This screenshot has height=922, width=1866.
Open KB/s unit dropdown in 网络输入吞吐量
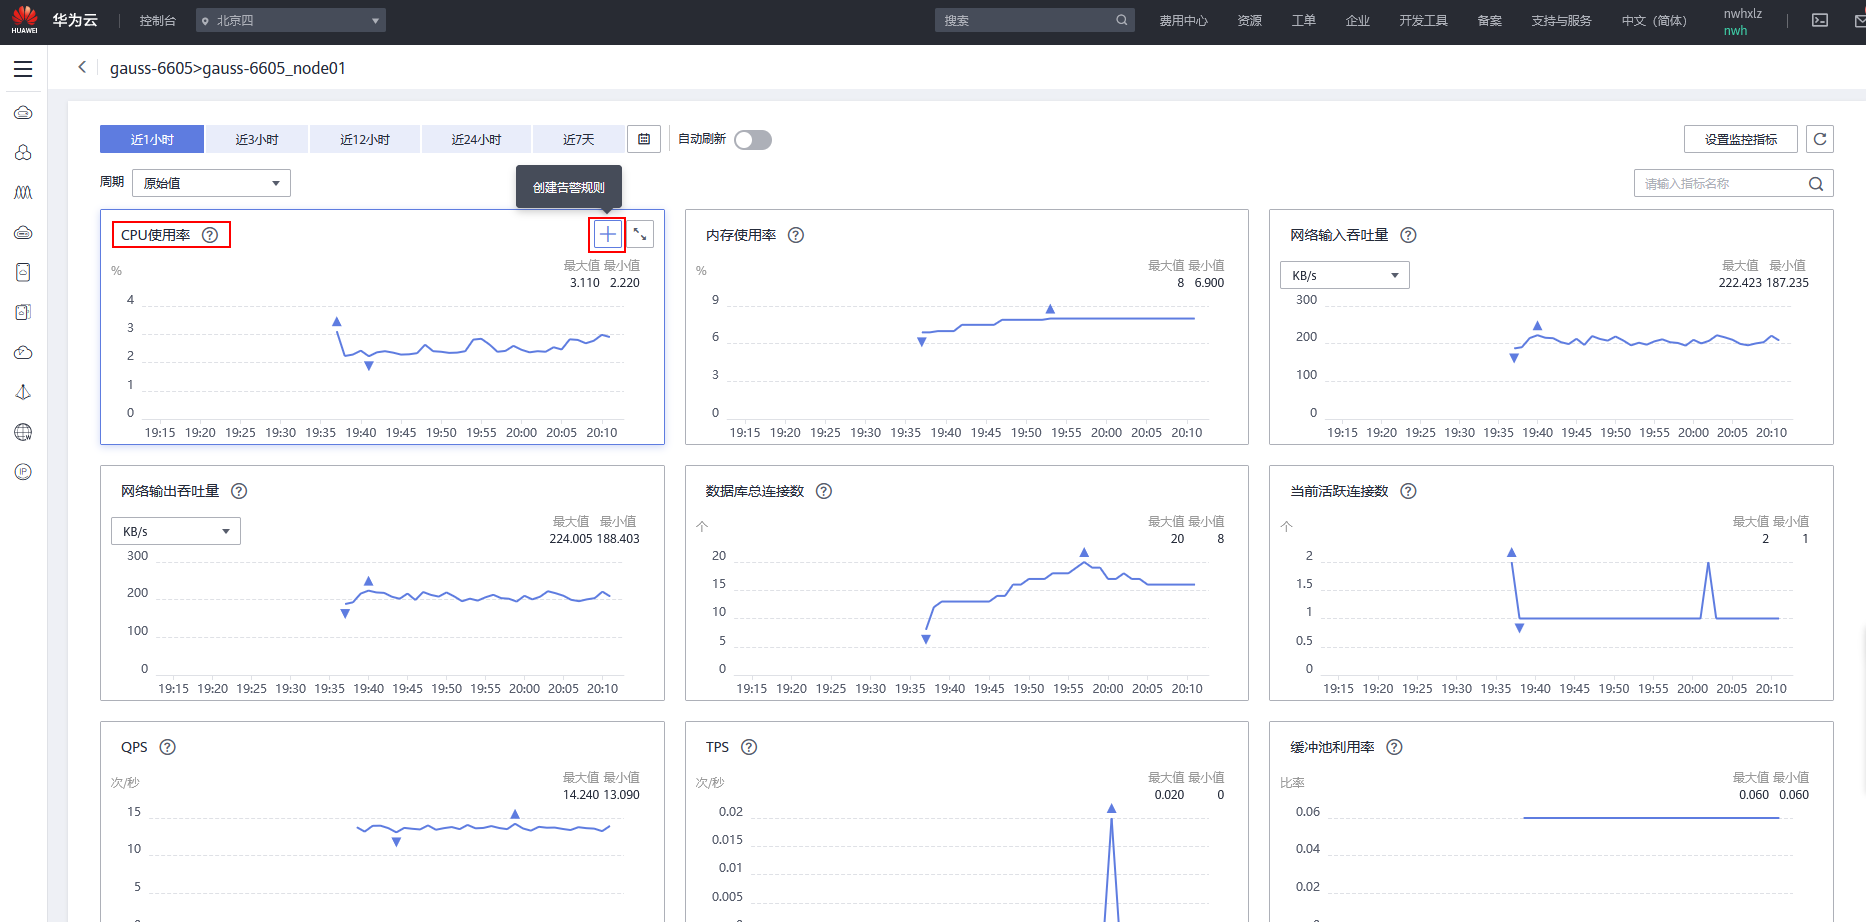[x=1344, y=275]
